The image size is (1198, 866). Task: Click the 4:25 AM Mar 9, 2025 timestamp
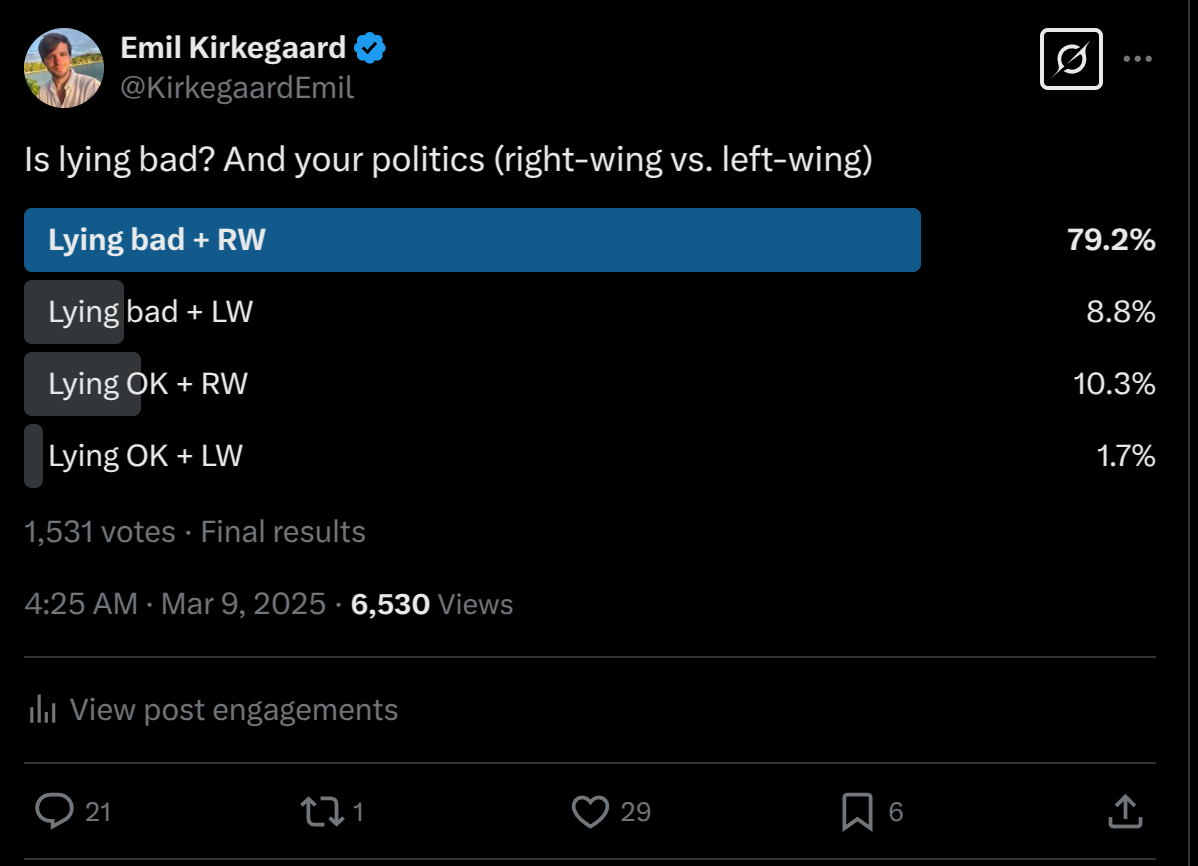coord(175,604)
